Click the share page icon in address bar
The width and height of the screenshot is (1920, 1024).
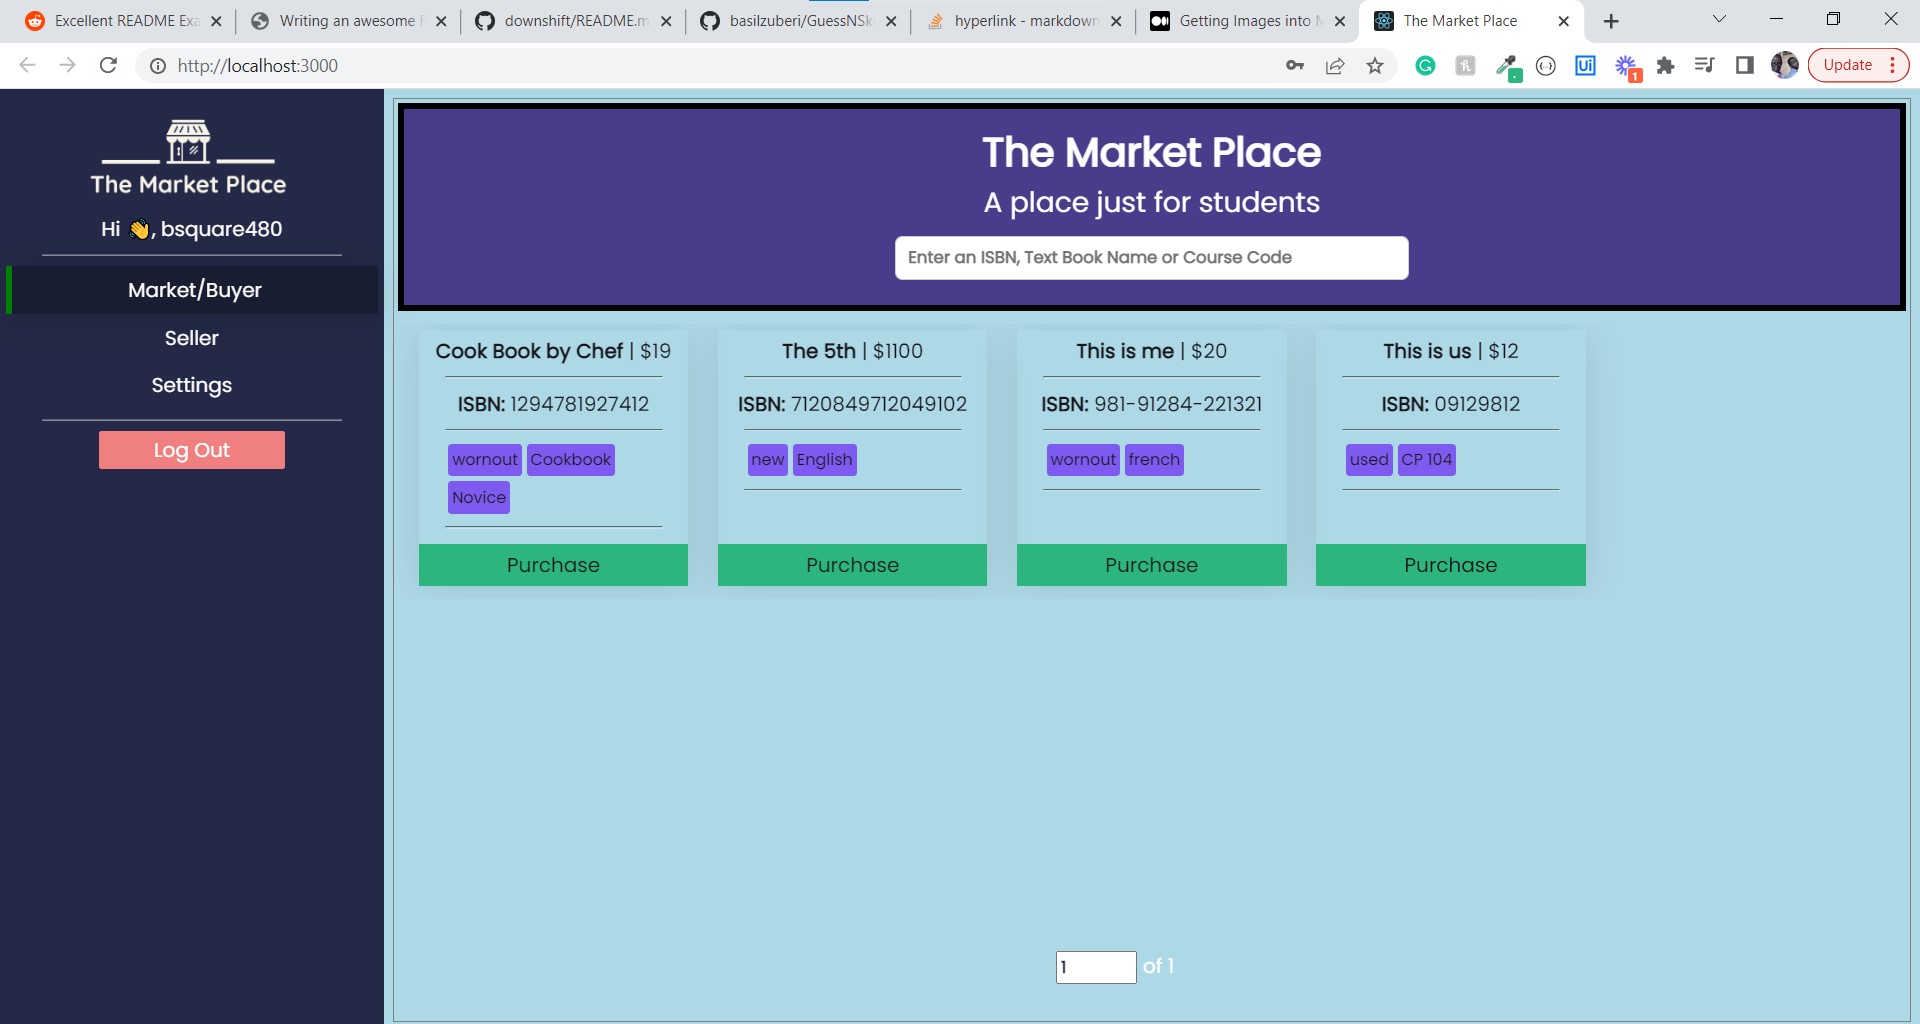pyautogui.click(x=1335, y=65)
